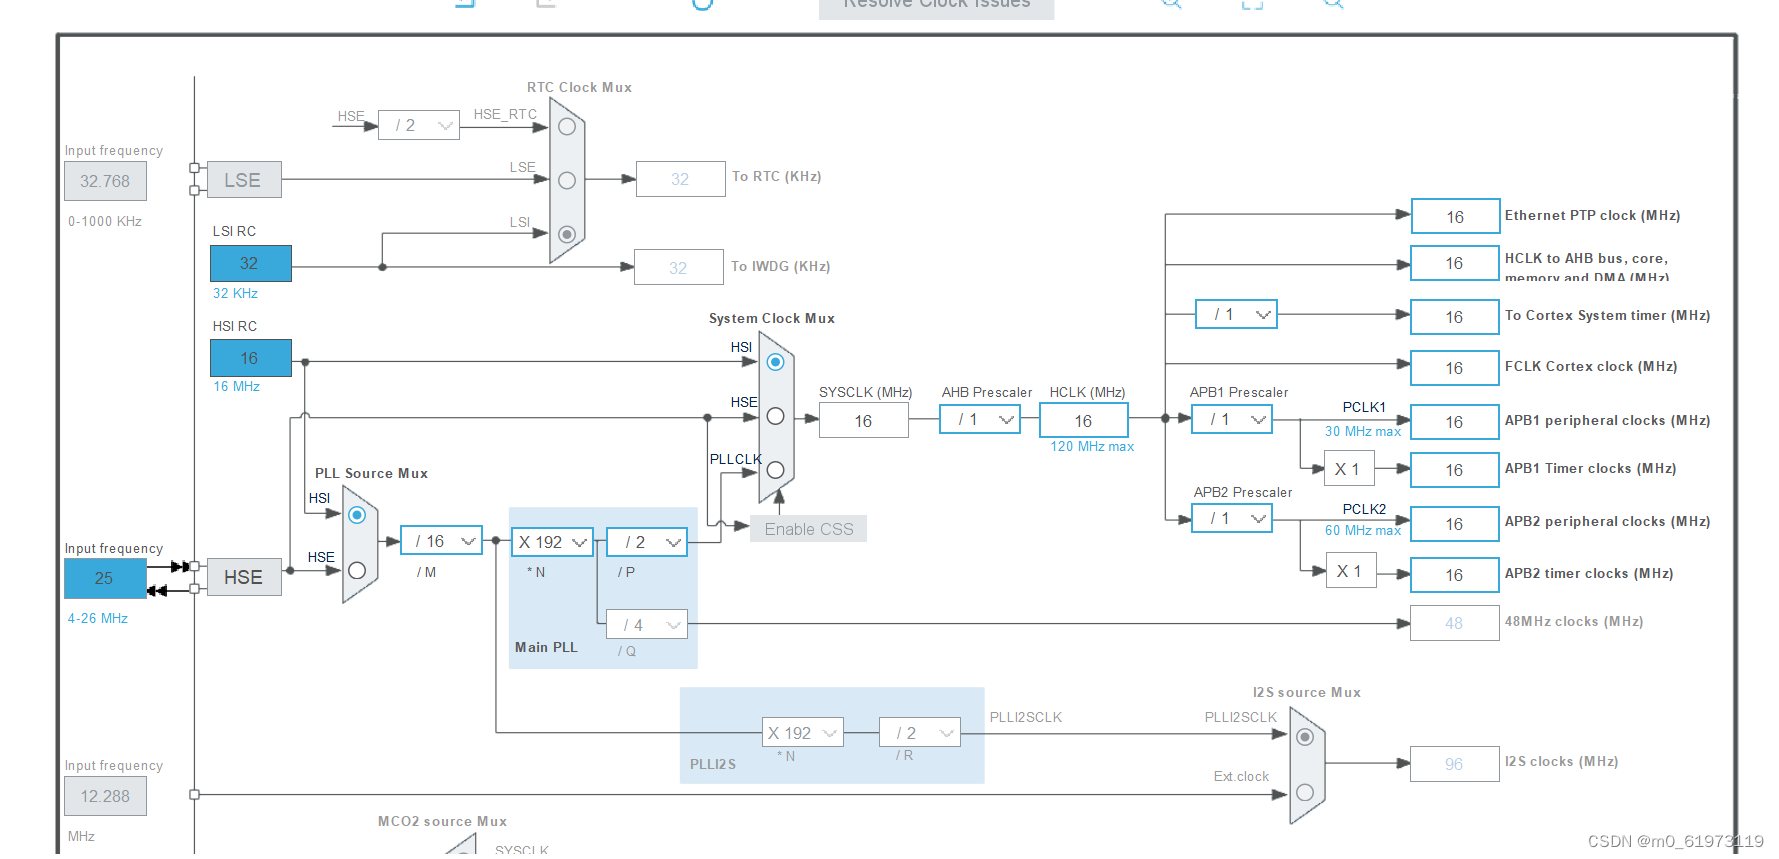Viewport: 1779px width, 859px height.
Task: Select LSI input in RTC Clock Mux
Action: pyautogui.click(x=567, y=234)
